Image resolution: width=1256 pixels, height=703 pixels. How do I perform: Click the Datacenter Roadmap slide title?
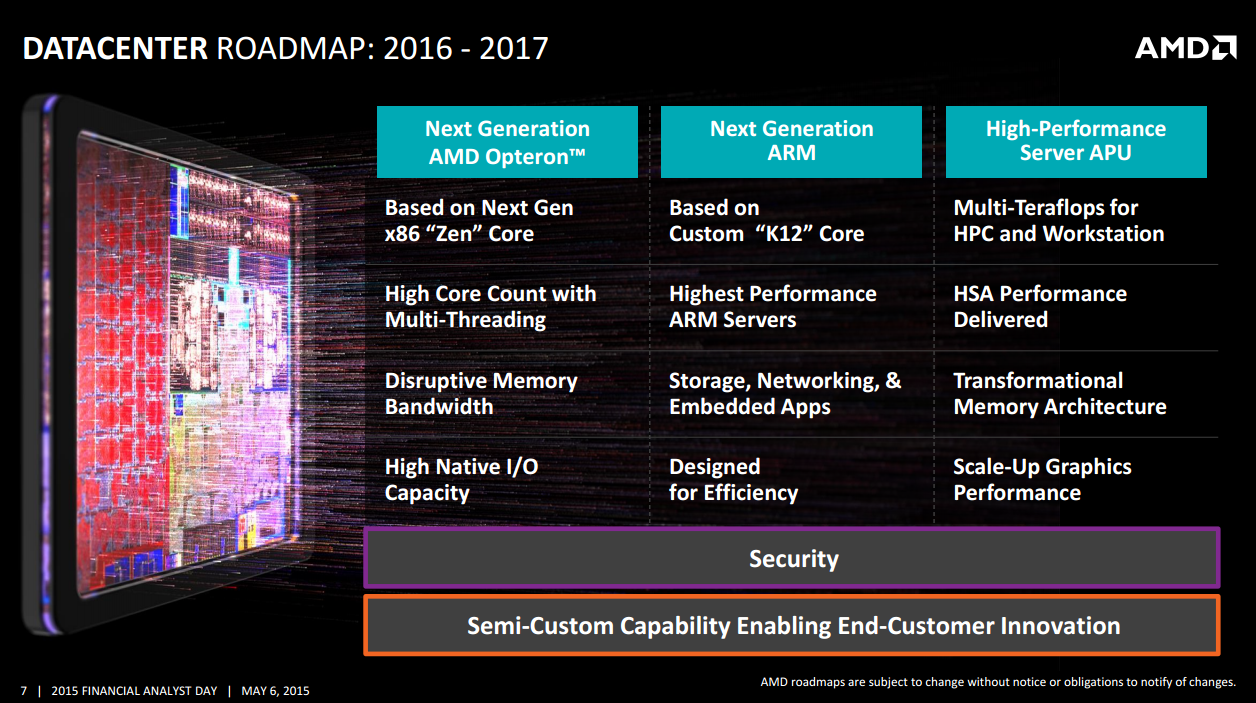click(x=285, y=48)
